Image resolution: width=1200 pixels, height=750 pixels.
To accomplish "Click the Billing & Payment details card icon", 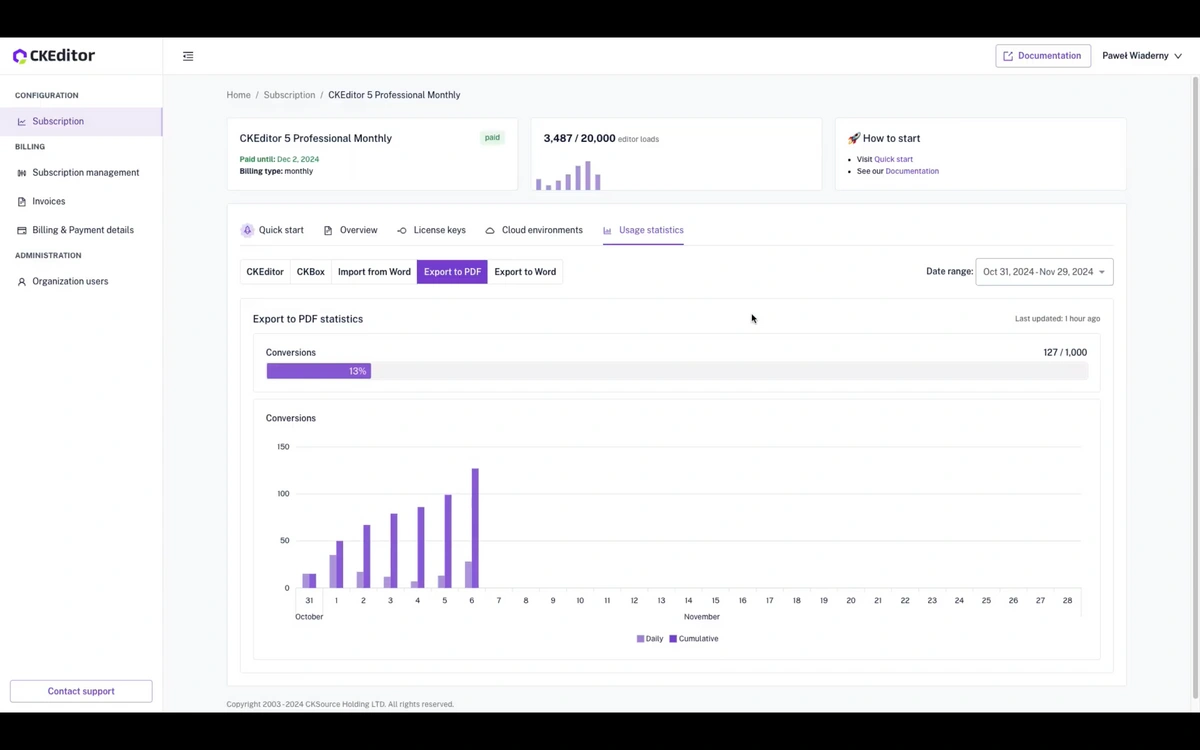I will click(22, 230).
